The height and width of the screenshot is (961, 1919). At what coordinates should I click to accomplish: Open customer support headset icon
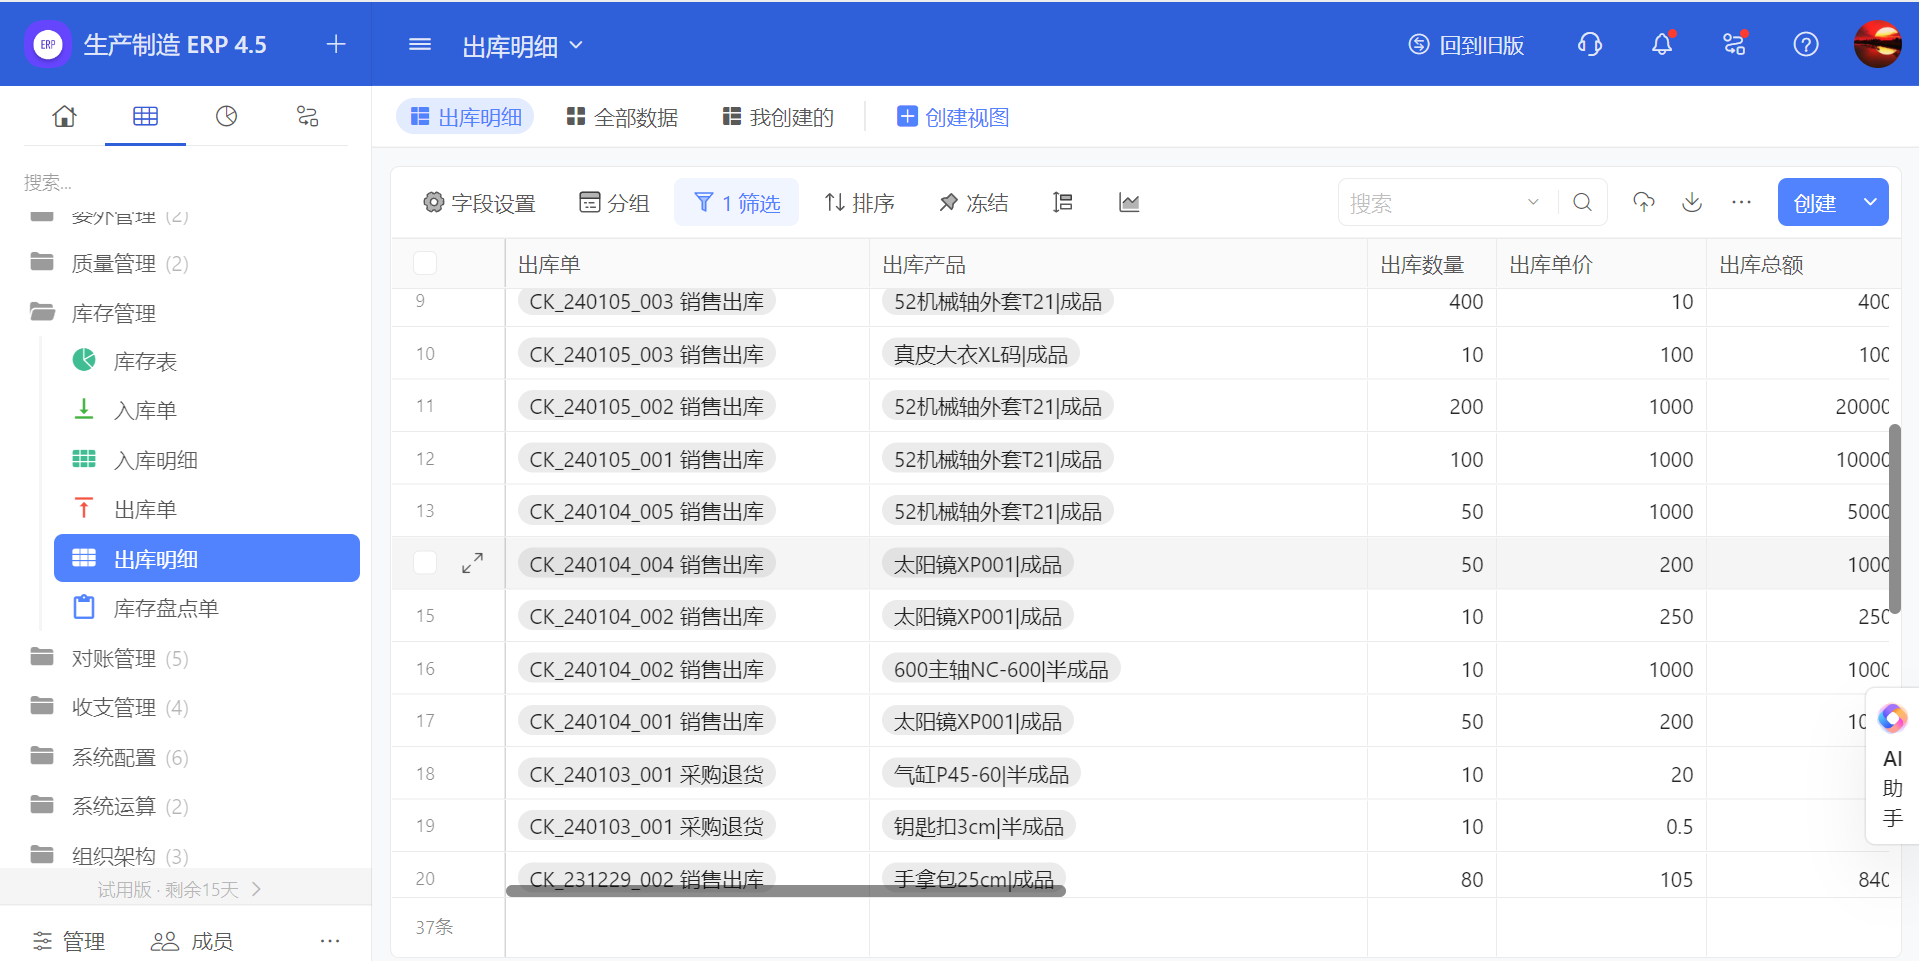coord(1589,45)
